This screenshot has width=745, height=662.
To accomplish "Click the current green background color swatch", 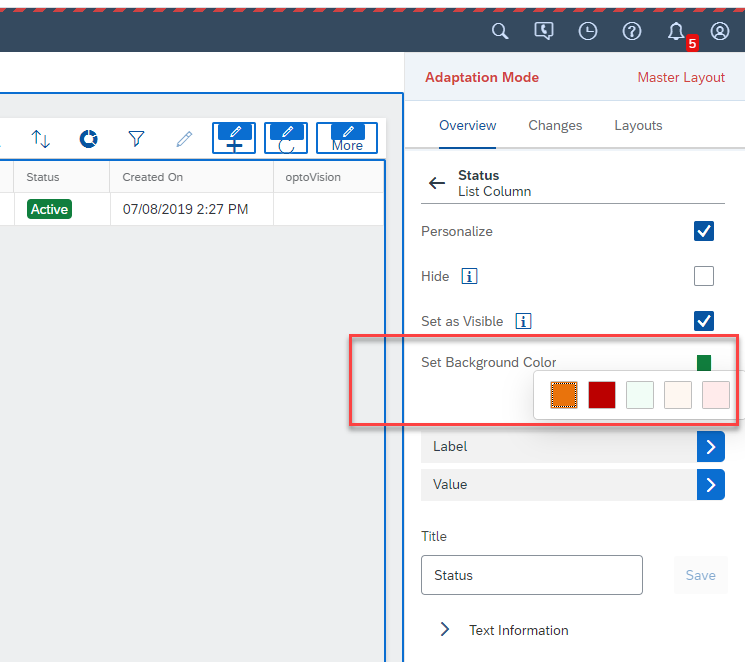I will click(704, 363).
